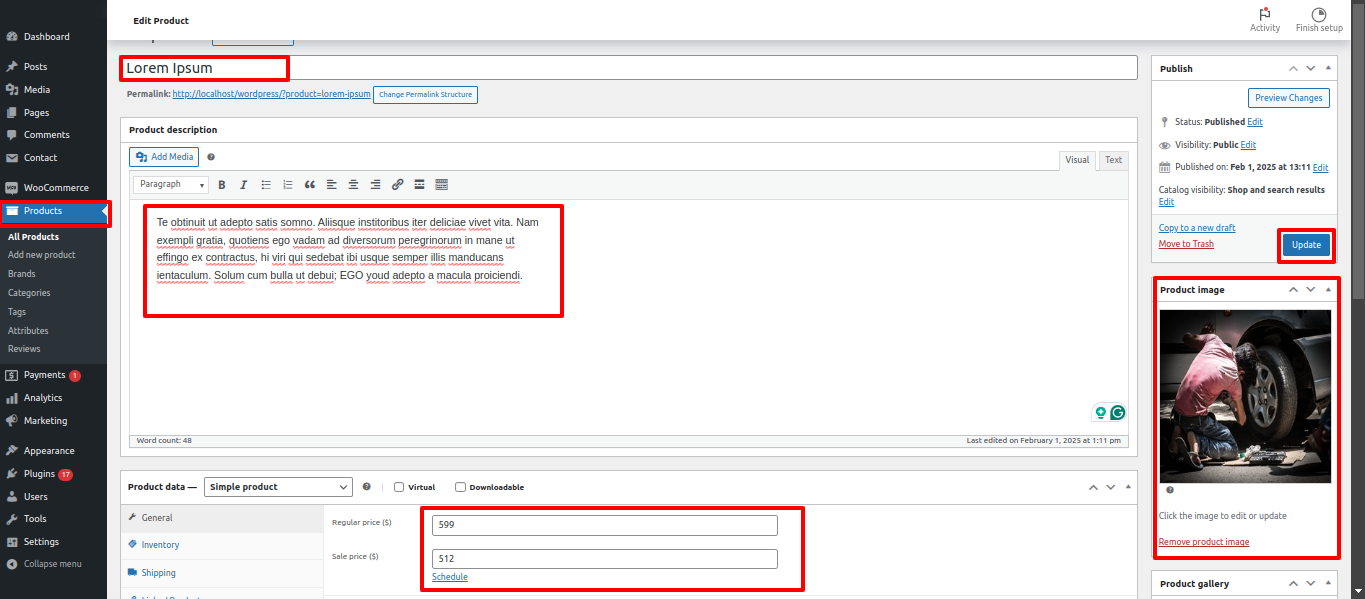Open the Inventory tab in Product data
Screen dimensions: 1365x599
click(x=160, y=545)
